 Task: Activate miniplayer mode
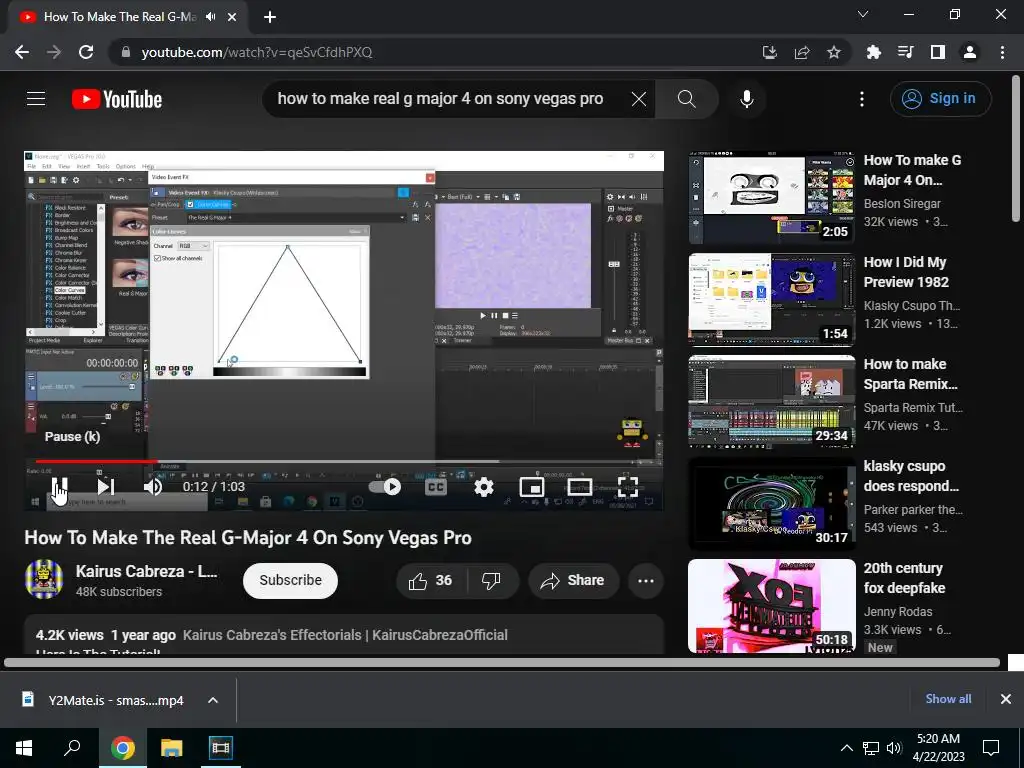532,487
